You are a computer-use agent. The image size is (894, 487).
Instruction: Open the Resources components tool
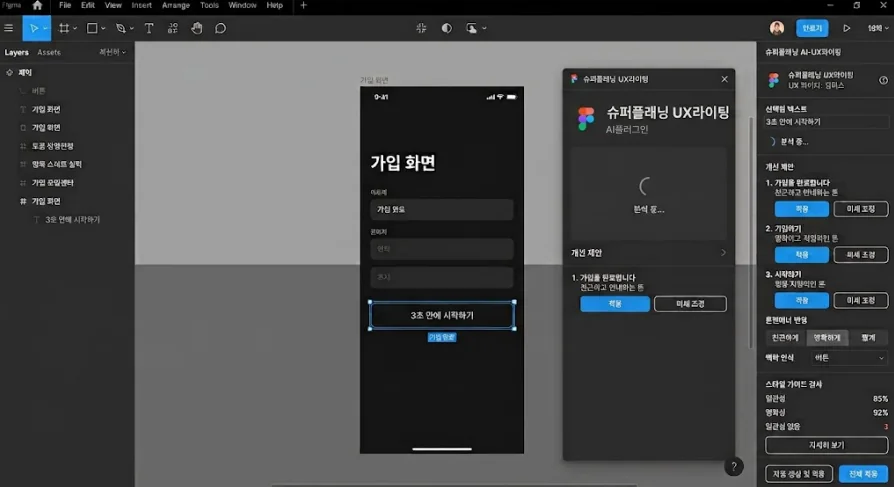click(173, 28)
